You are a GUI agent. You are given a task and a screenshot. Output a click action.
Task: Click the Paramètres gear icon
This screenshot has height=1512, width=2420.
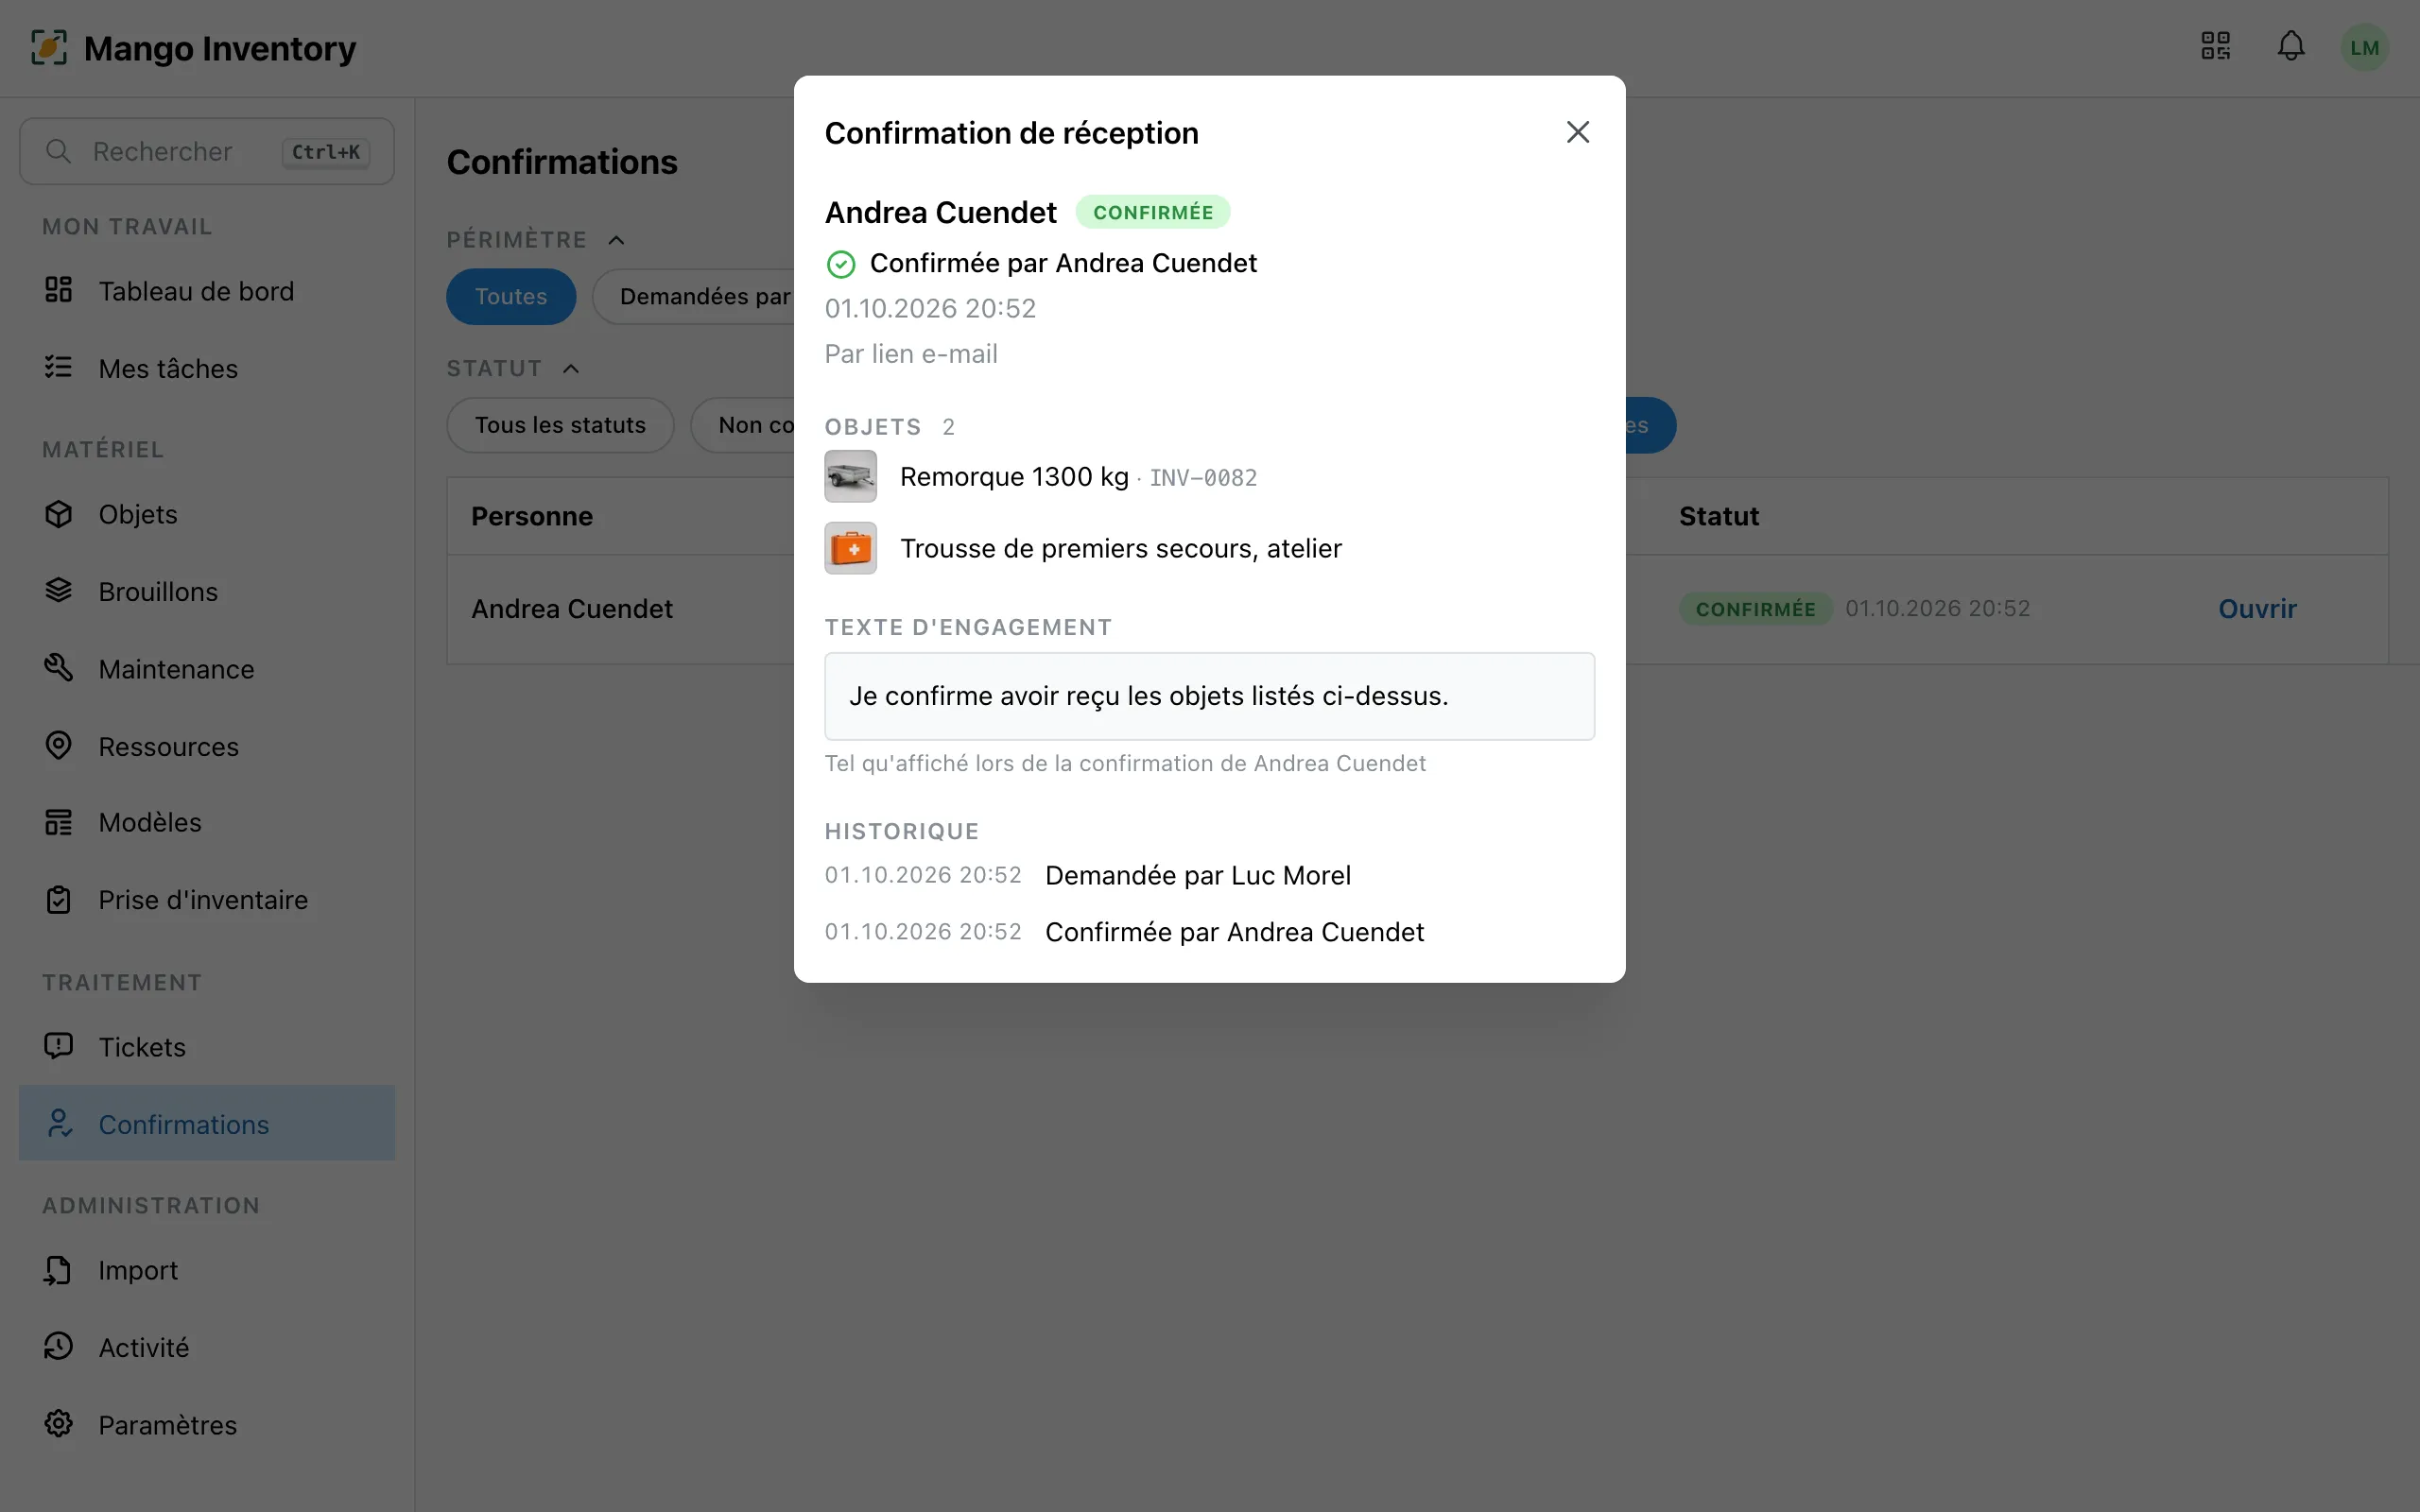pyautogui.click(x=59, y=1423)
